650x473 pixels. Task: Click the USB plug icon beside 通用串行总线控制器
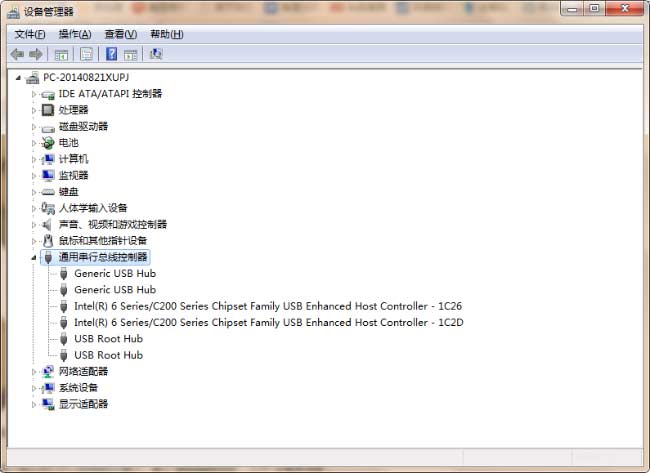pos(48,257)
